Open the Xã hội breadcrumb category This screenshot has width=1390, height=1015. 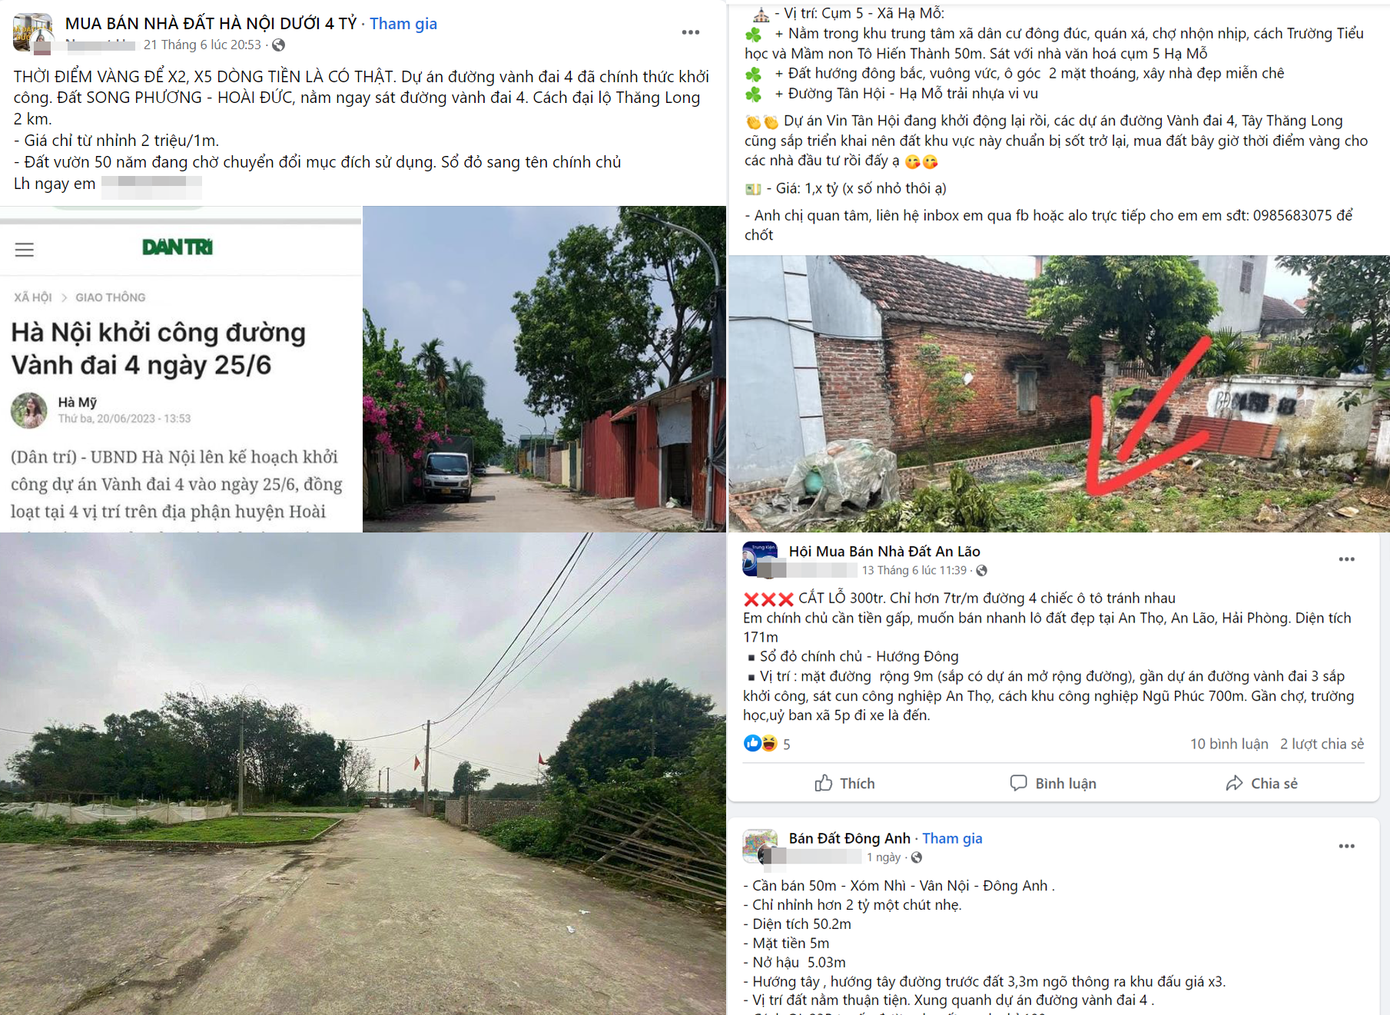click(x=33, y=297)
